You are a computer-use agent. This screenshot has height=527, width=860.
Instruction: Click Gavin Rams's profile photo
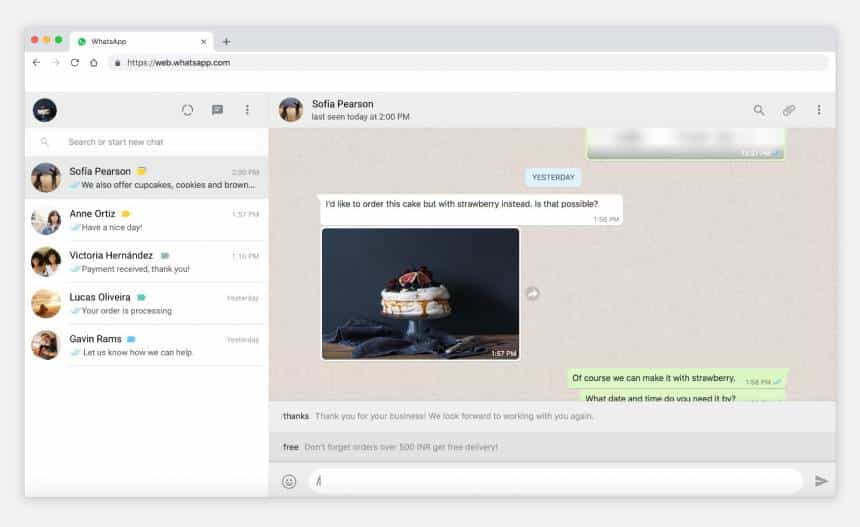pyautogui.click(x=46, y=345)
